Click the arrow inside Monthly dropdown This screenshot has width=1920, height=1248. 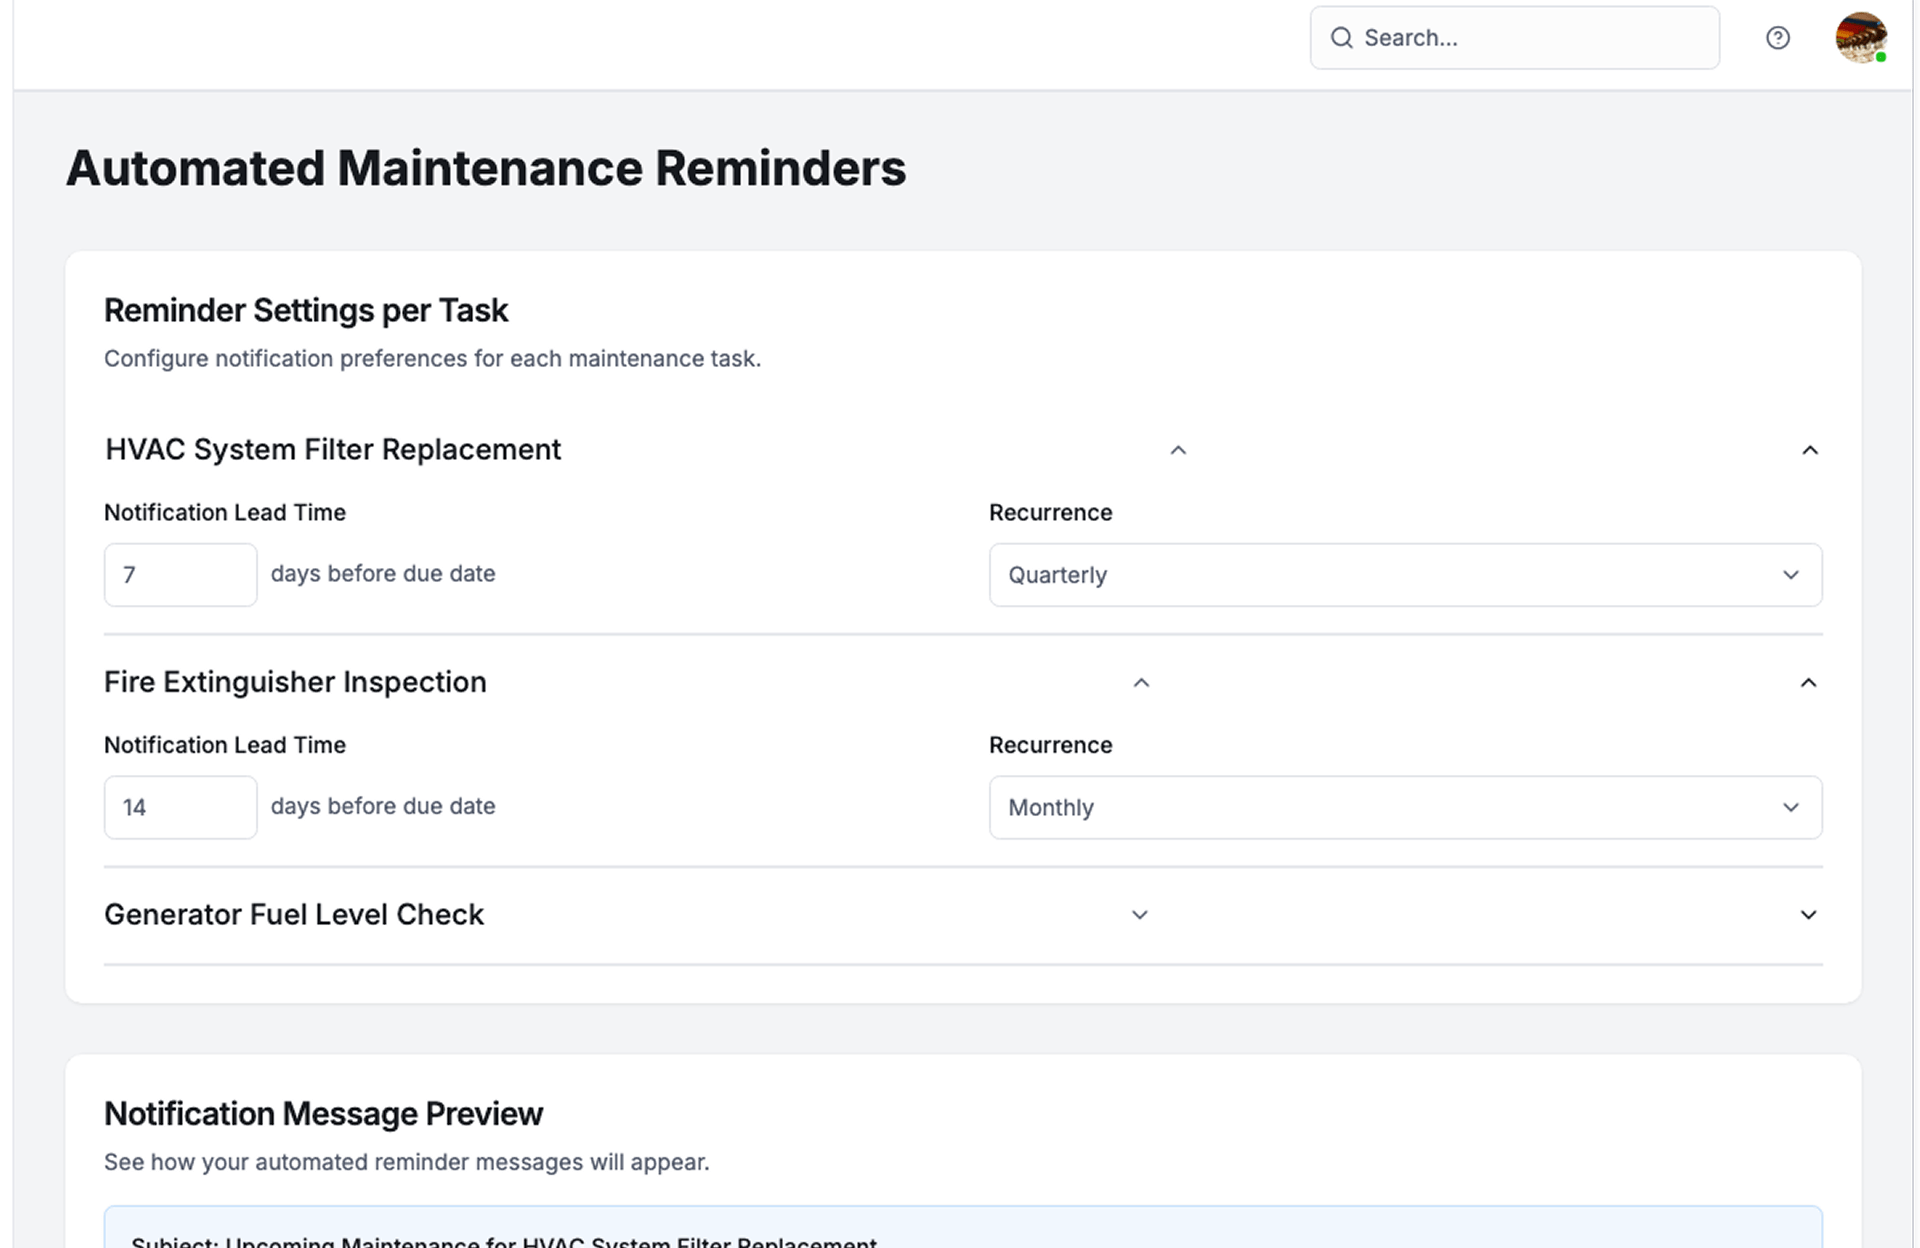(1790, 807)
